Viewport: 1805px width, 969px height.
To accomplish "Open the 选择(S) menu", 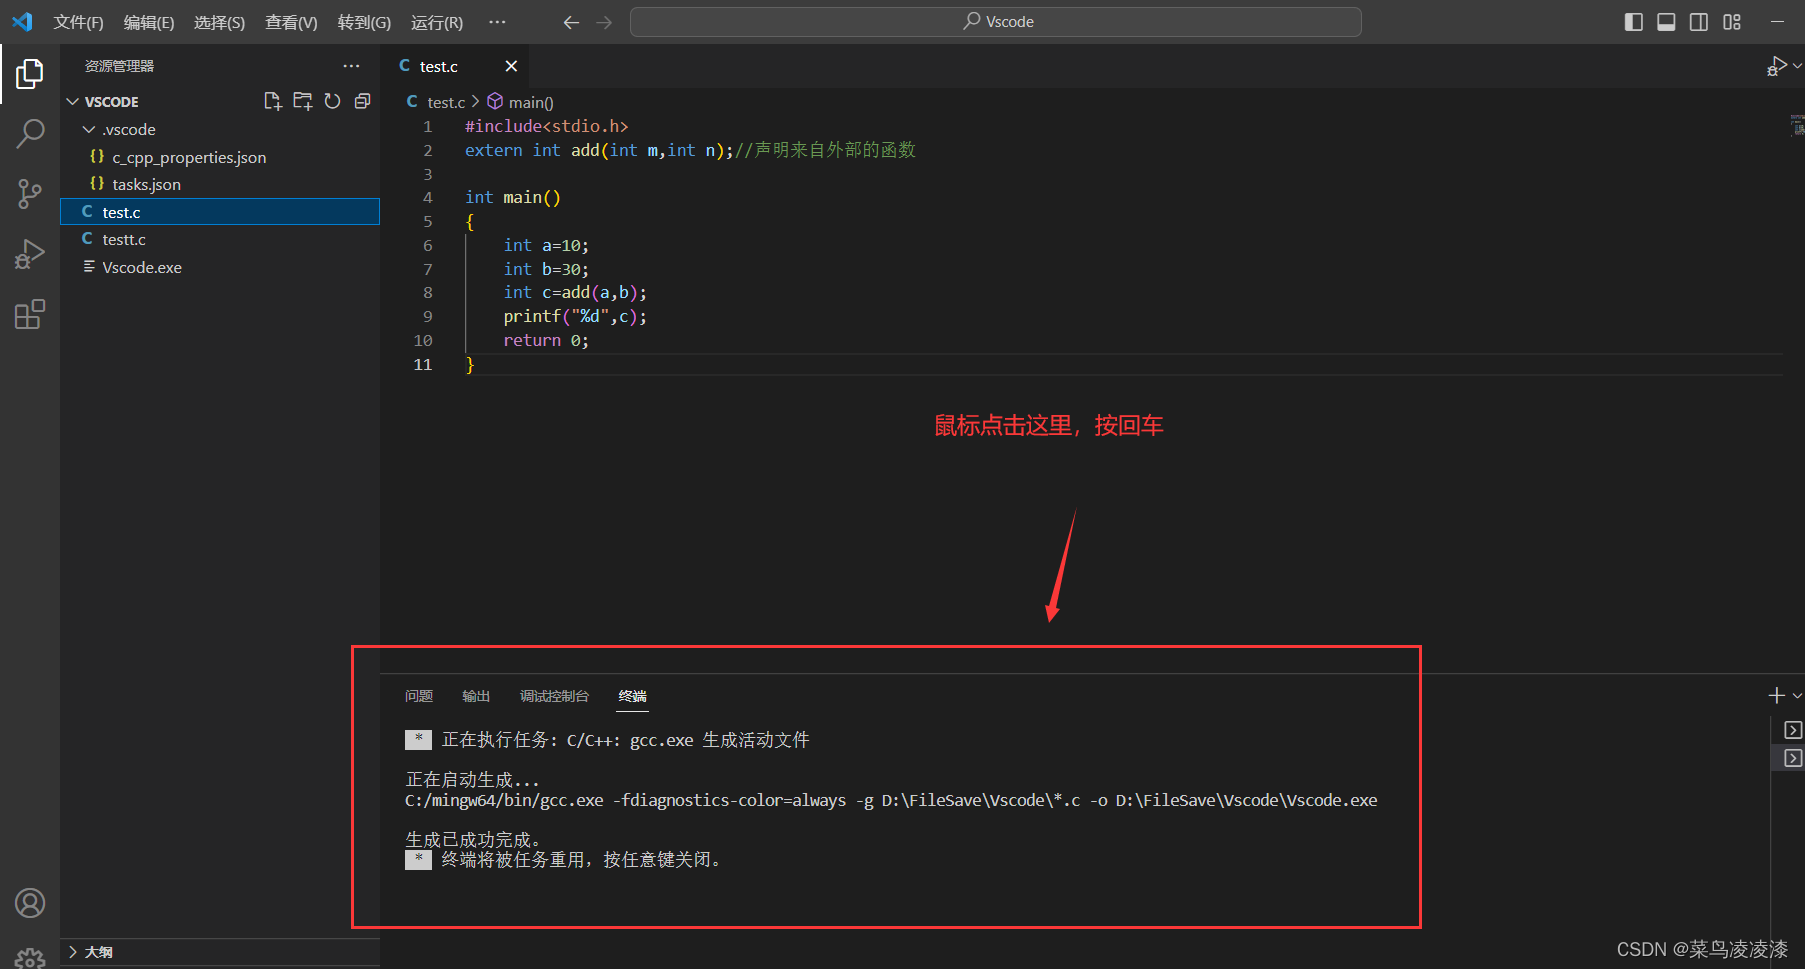I will pos(219,22).
